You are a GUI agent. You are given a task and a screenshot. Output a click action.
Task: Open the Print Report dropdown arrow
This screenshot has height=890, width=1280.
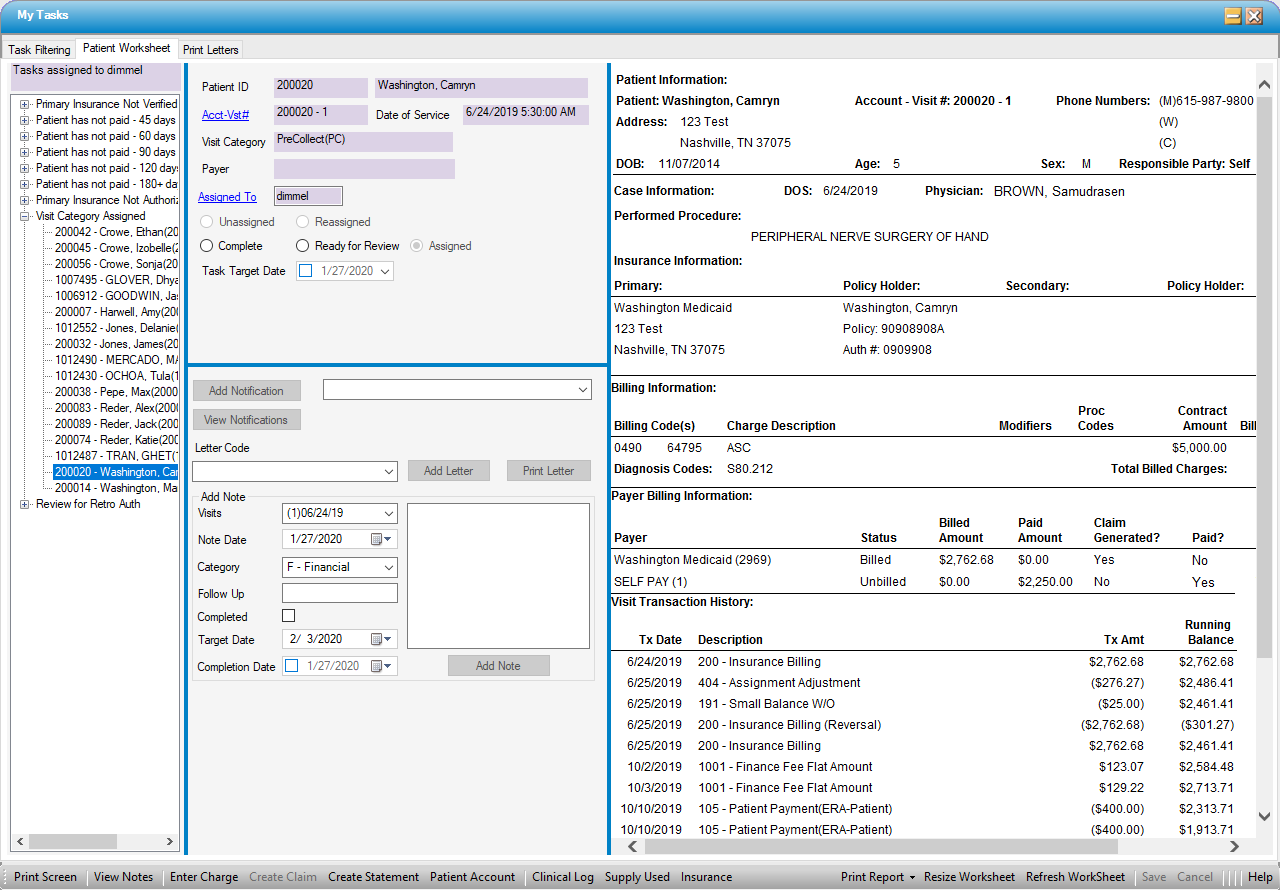(912, 877)
